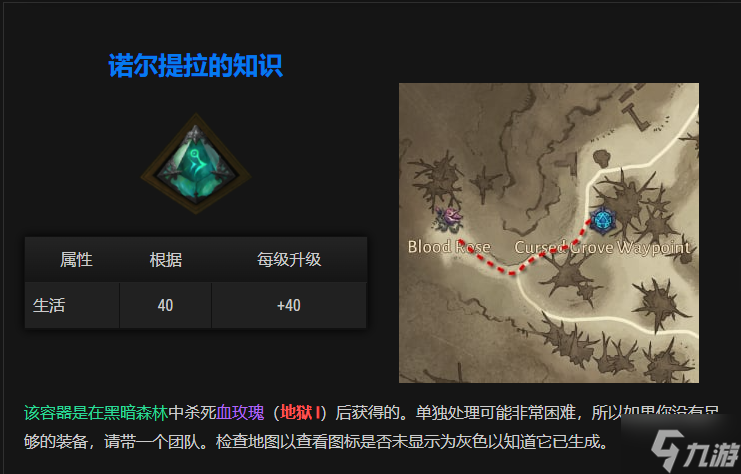Click the green 该容器是在黑暗森林 link text
The height and width of the screenshot is (474, 741).
click(x=96, y=413)
